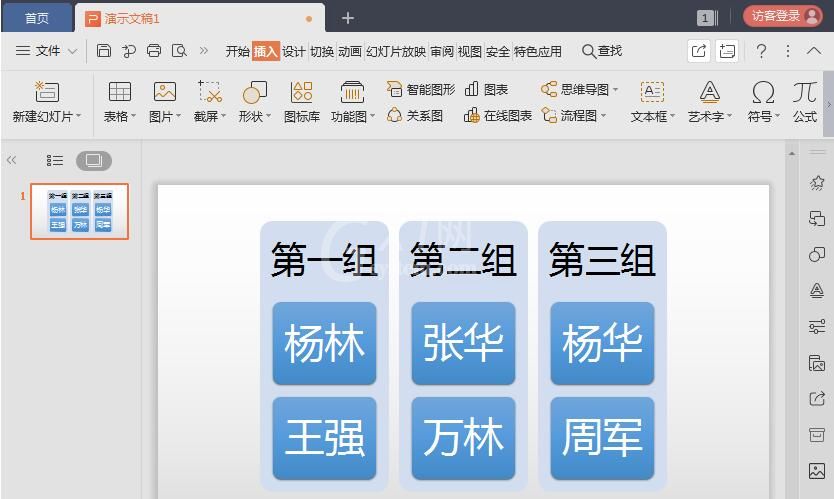Viewport: 834px width, 499px height.
Task: Insert a 文本框 text box
Action: tap(652, 92)
